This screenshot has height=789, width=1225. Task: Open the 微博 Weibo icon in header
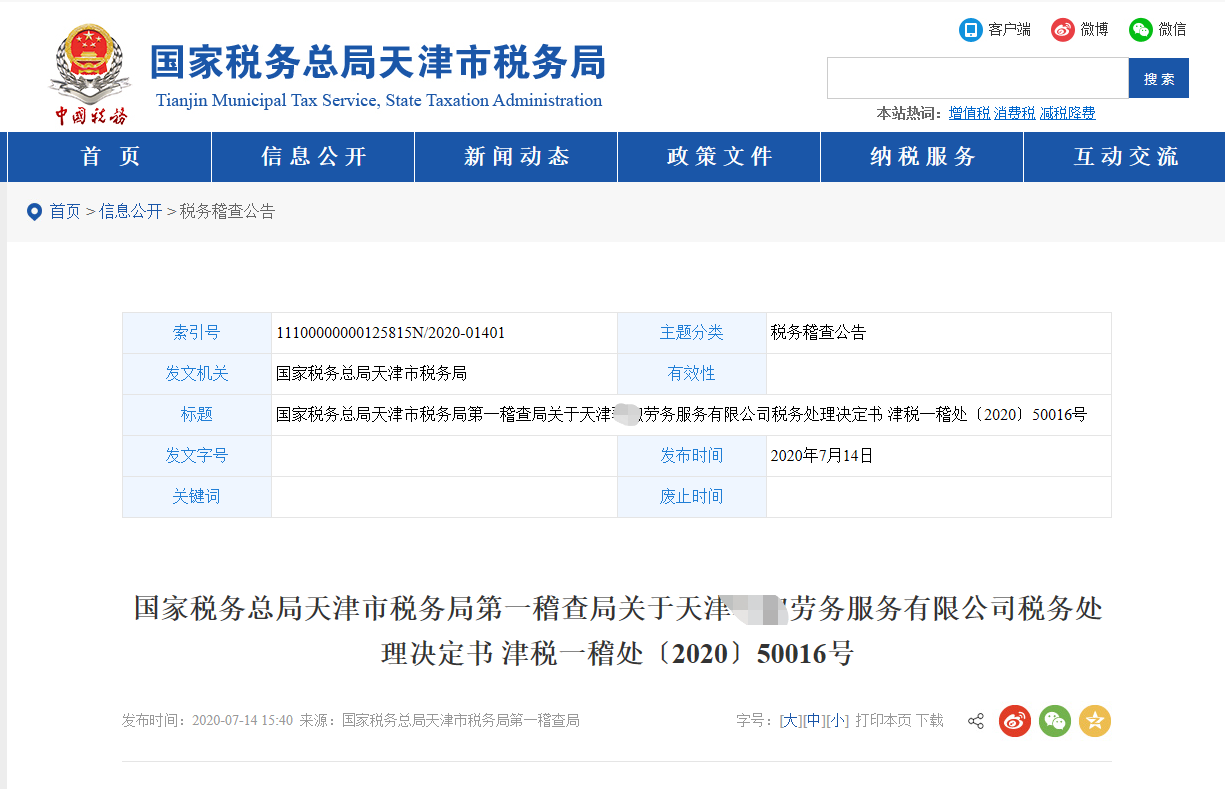[1063, 30]
